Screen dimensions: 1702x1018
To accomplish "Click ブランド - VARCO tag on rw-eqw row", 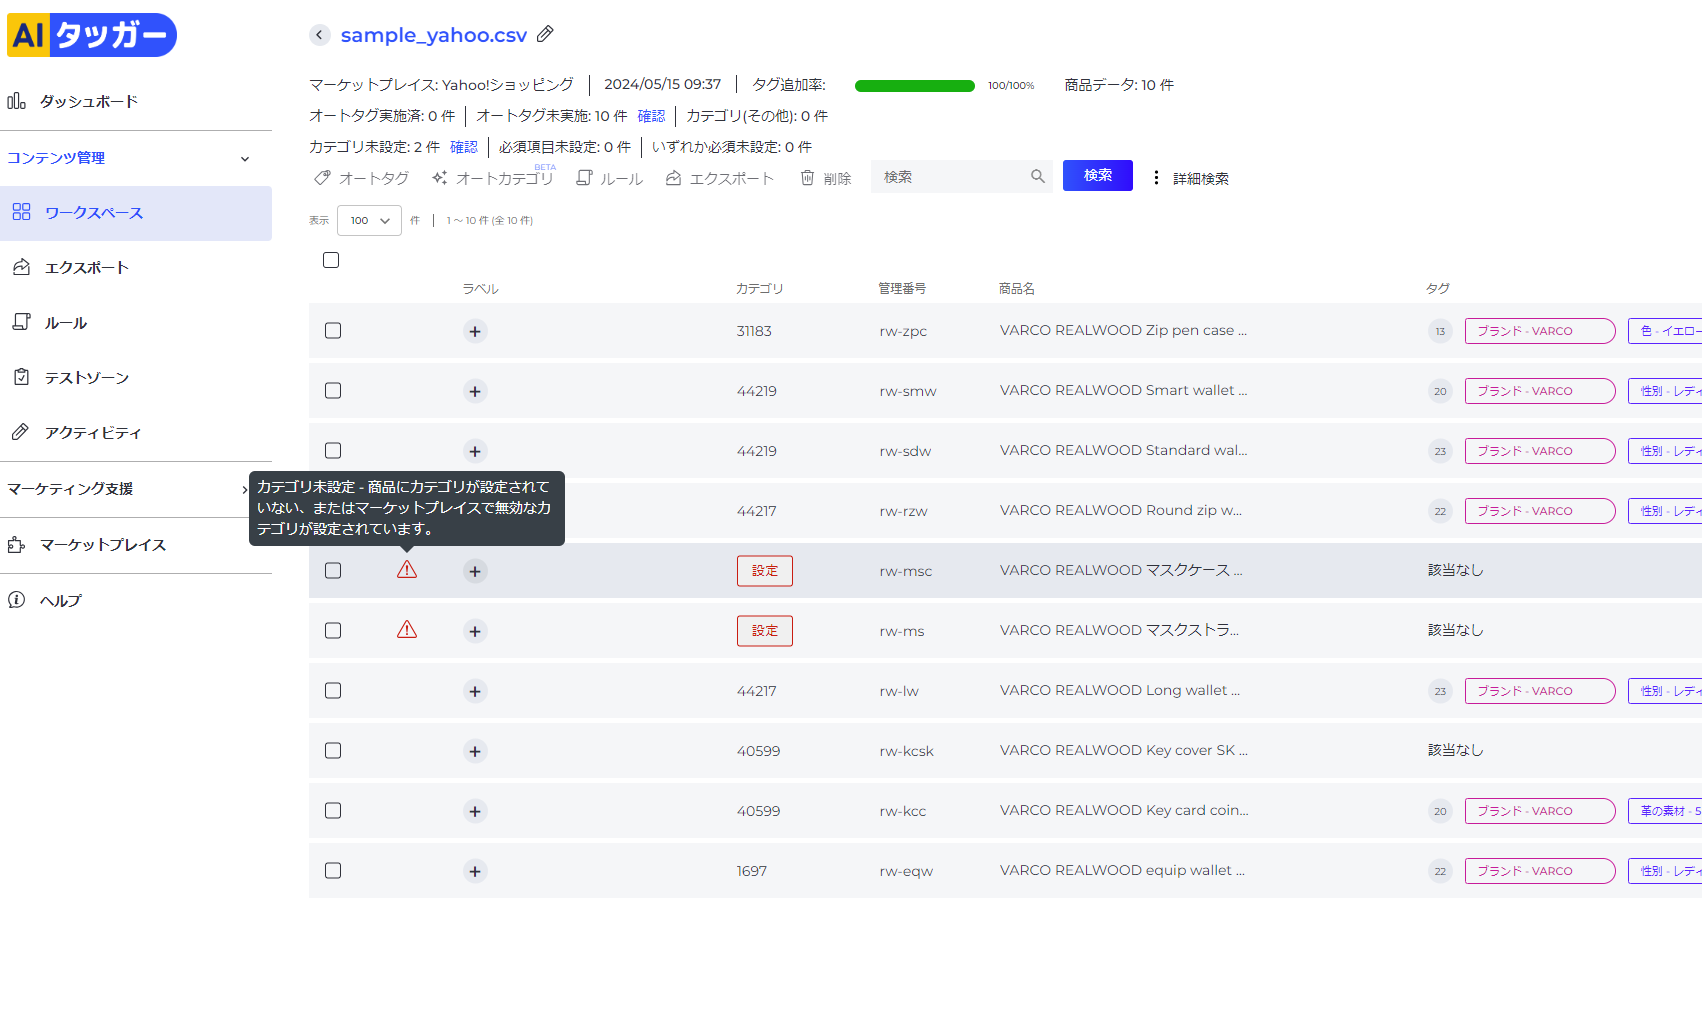I will click(x=1540, y=871).
